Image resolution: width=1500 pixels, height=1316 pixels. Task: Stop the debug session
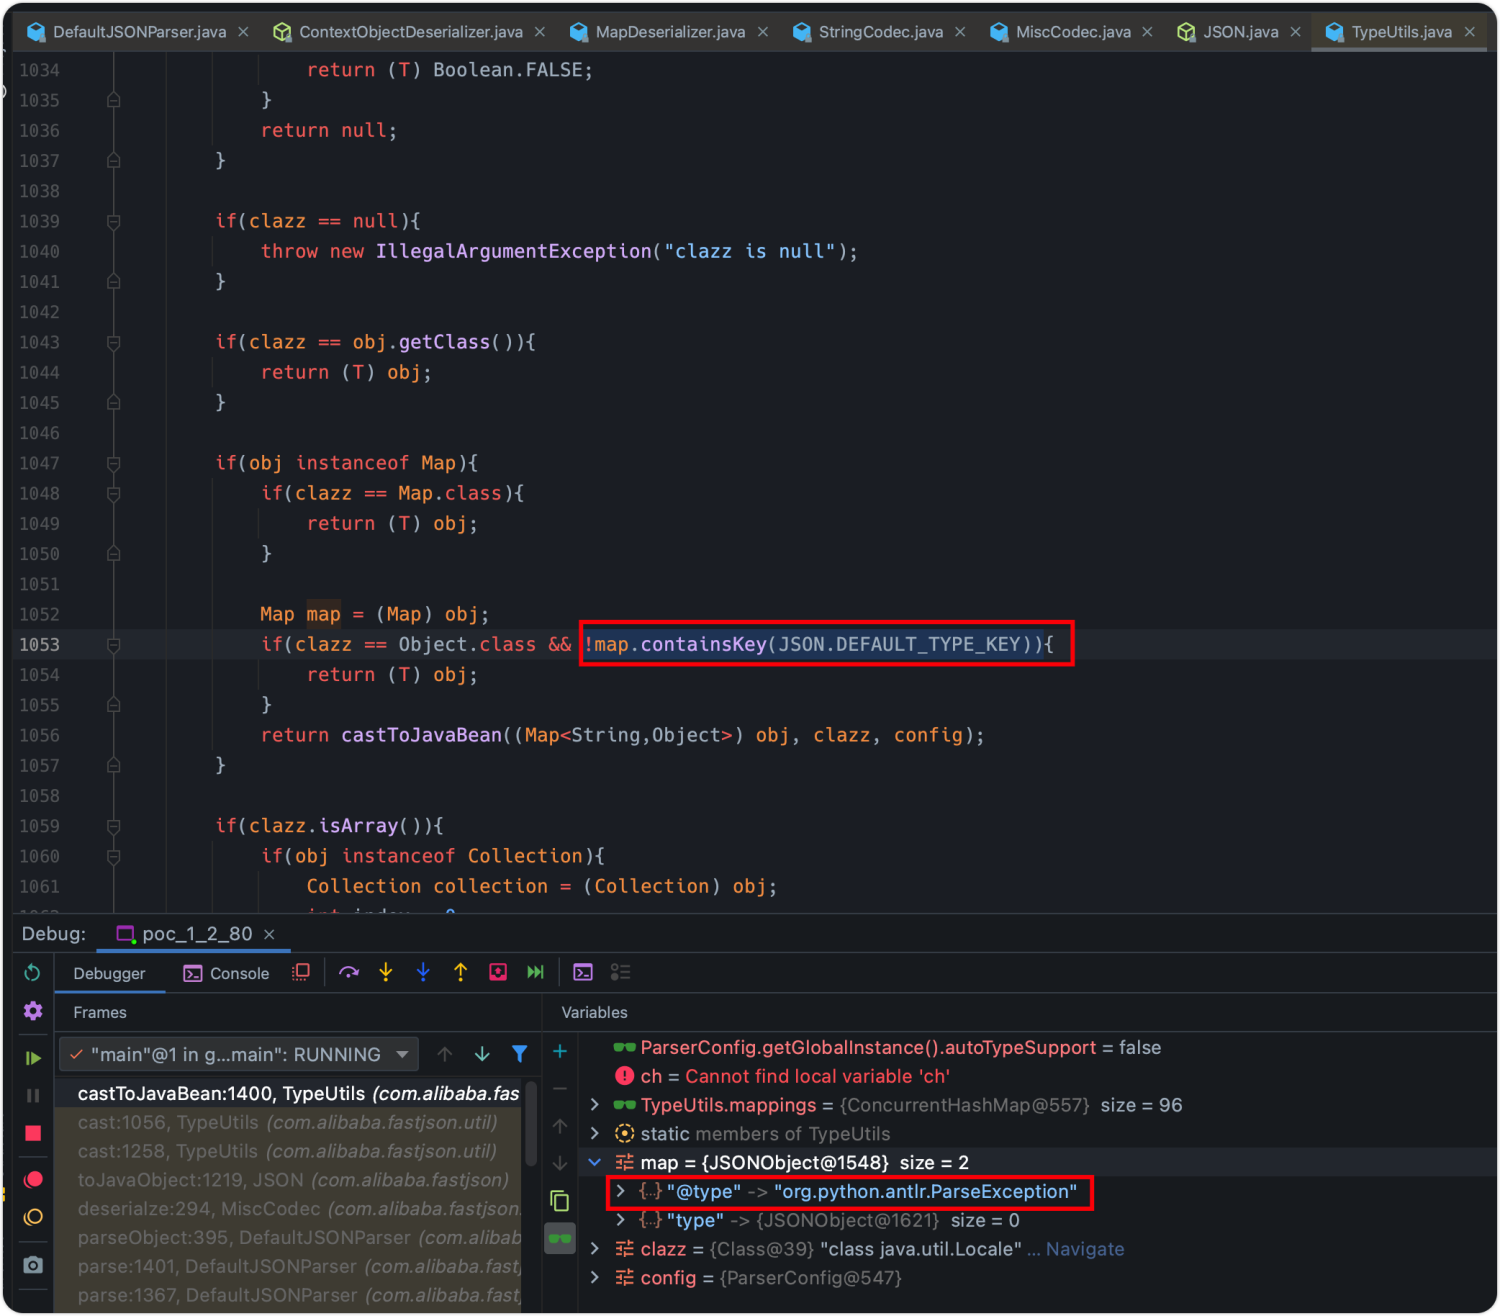pos(33,1133)
